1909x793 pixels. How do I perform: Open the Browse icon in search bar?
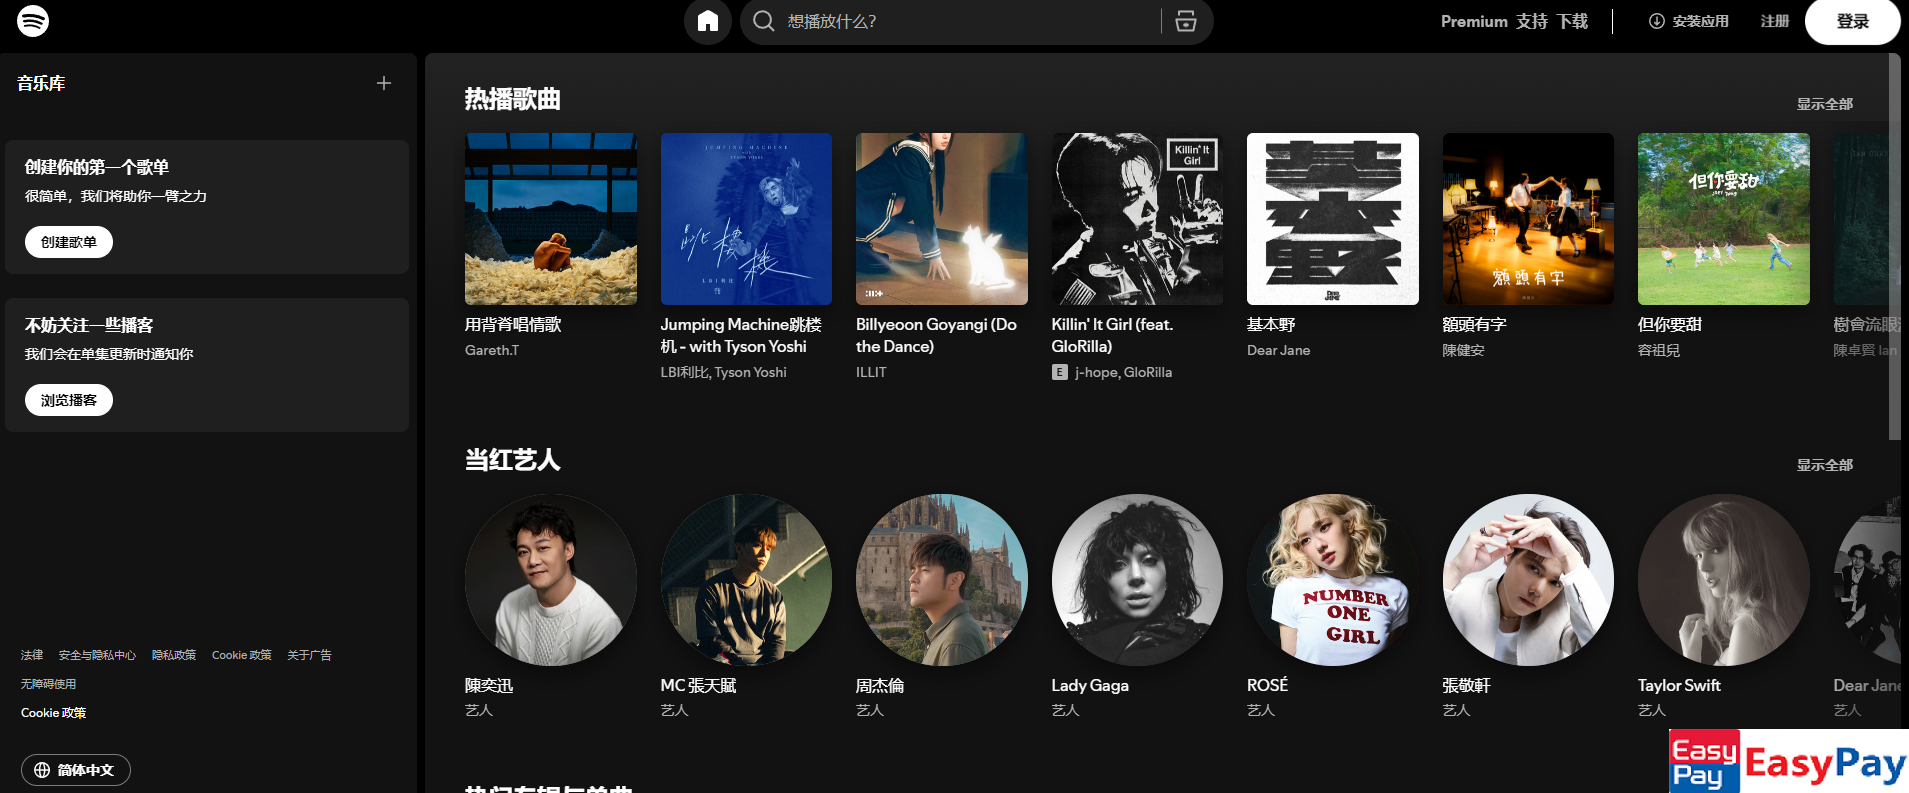coord(1186,21)
